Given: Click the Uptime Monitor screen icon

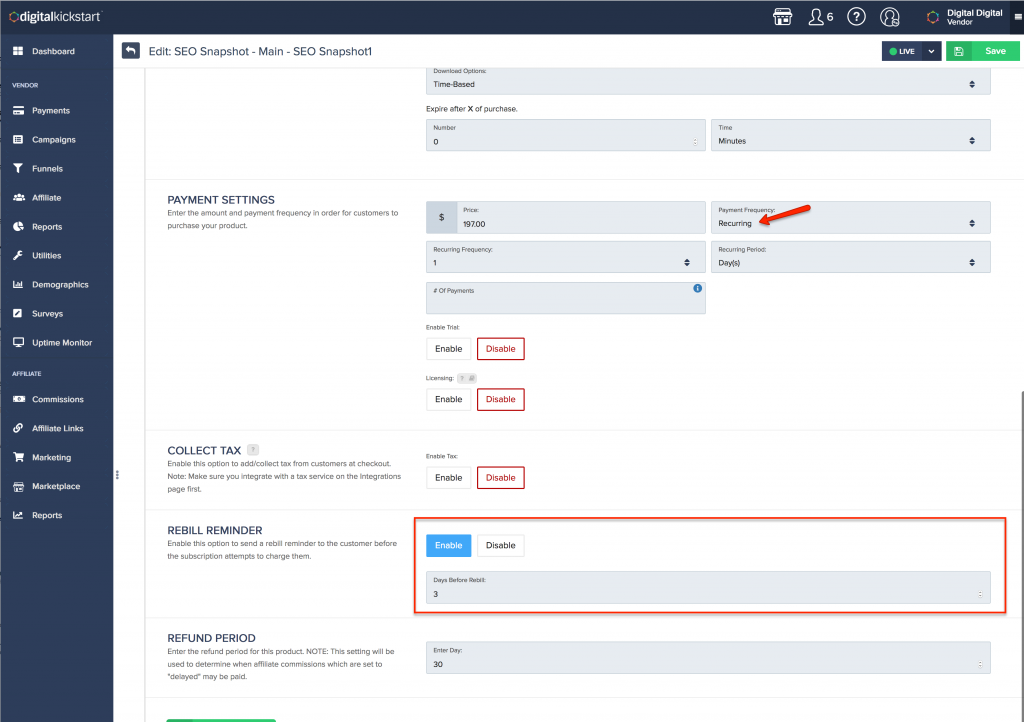Looking at the screenshot, I should click(x=18, y=342).
